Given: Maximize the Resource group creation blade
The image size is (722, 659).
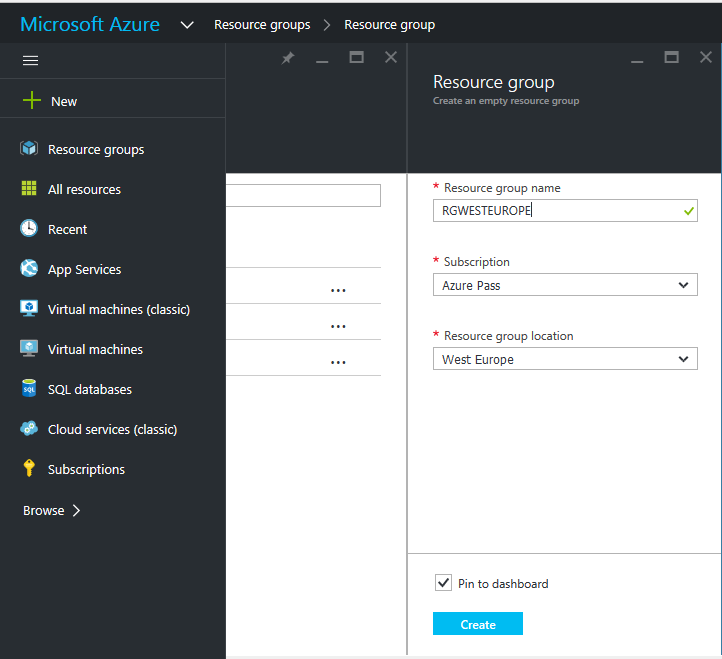Looking at the screenshot, I should point(671,57).
